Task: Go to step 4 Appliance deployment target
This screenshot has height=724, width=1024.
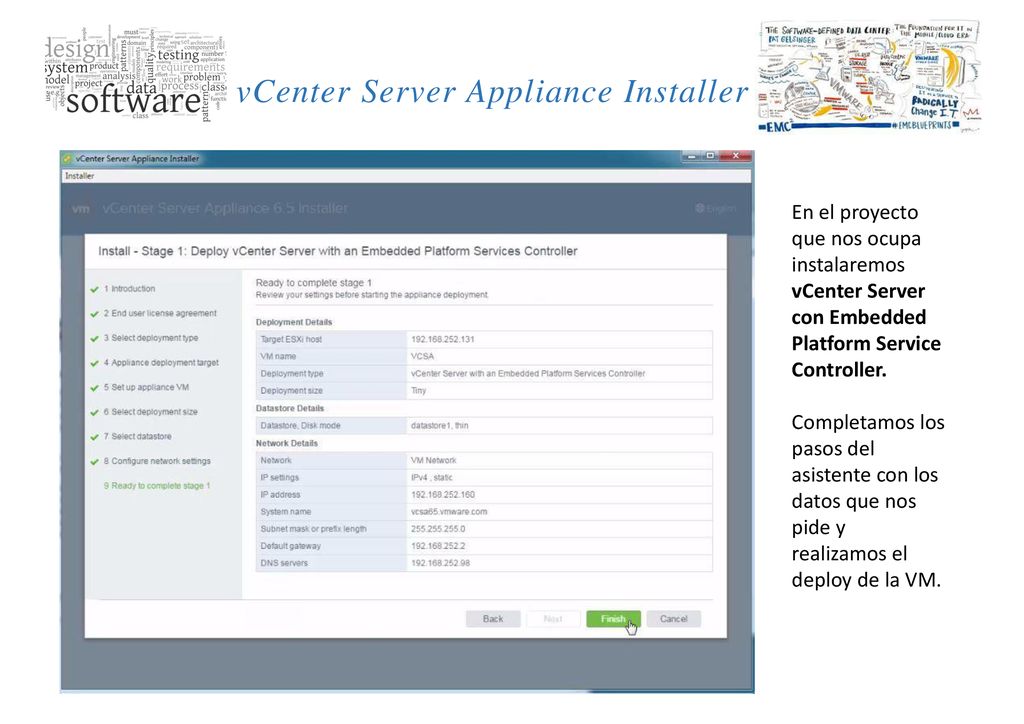Action: [161, 363]
